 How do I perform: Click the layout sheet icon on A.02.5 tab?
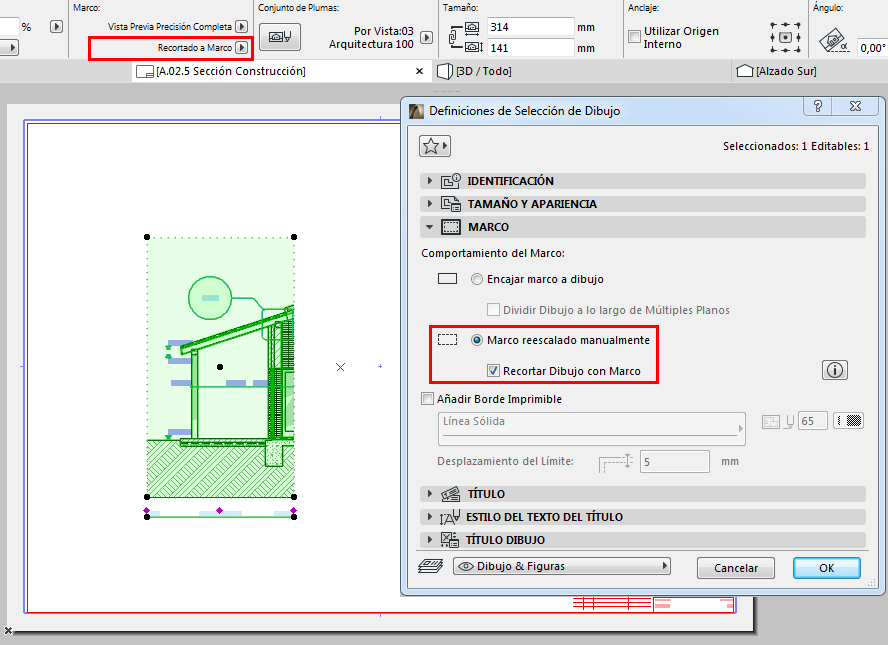(x=145, y=71)
